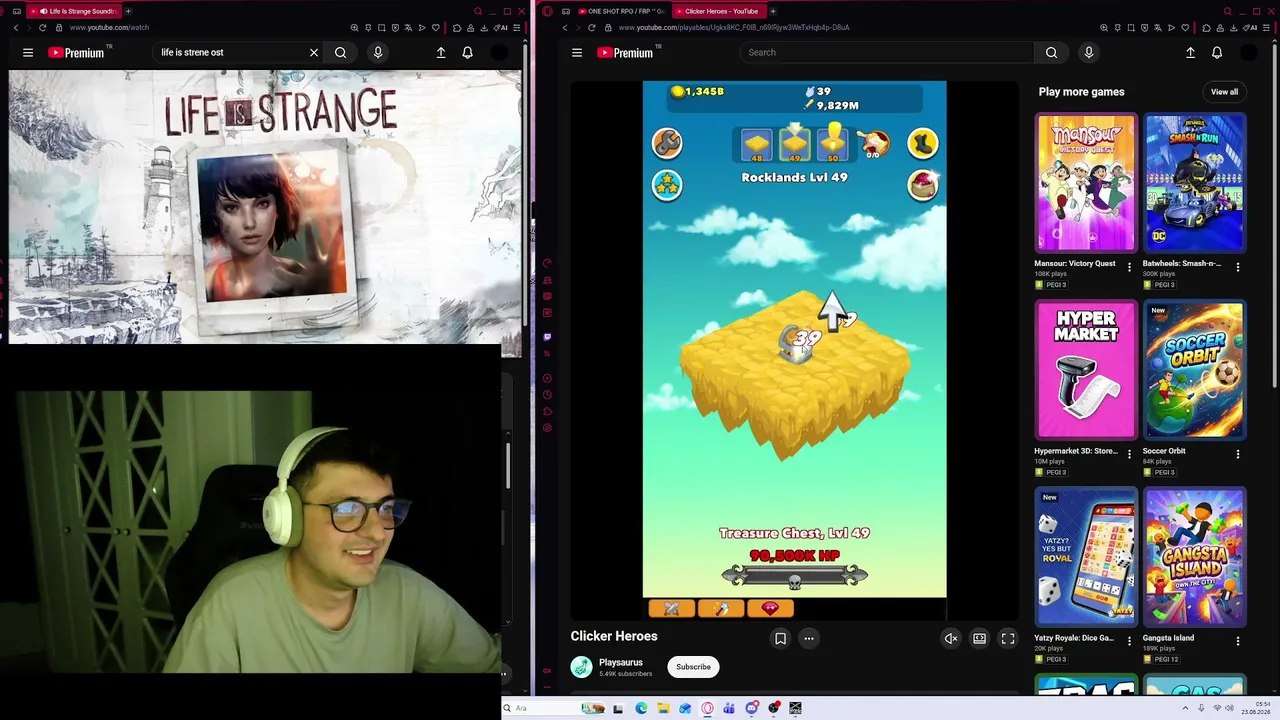Subscribe to the Playsaurus channel
The width and height of the screenshot is (1280, 720).
coord(693,667)
